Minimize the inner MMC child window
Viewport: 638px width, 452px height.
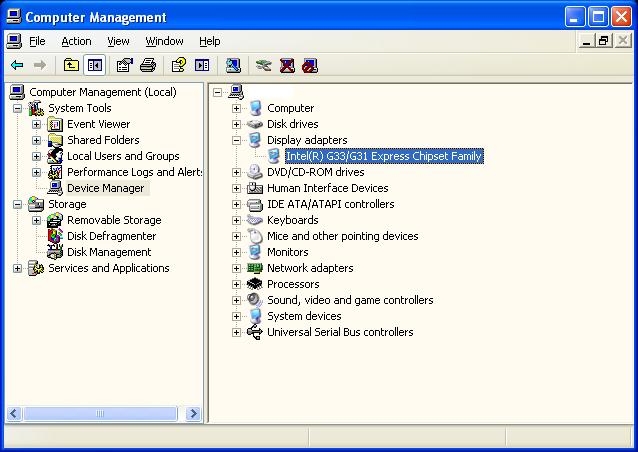pos(586,41)
